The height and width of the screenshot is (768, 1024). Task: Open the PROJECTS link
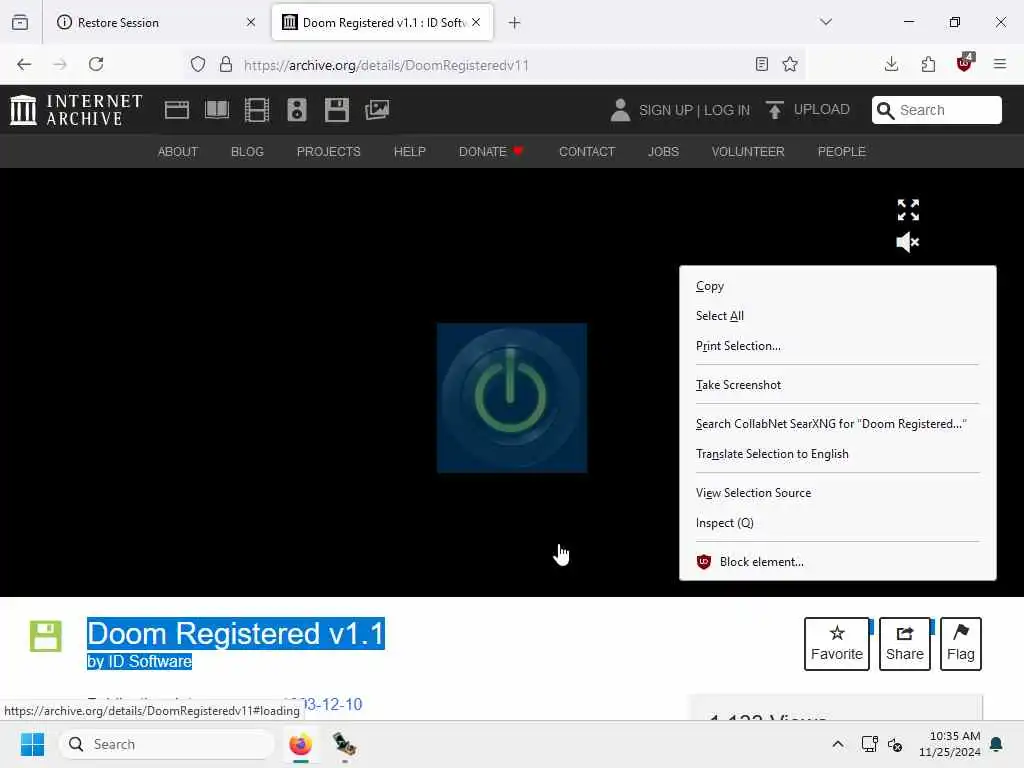pyautogui.click(x=328, y=152)
